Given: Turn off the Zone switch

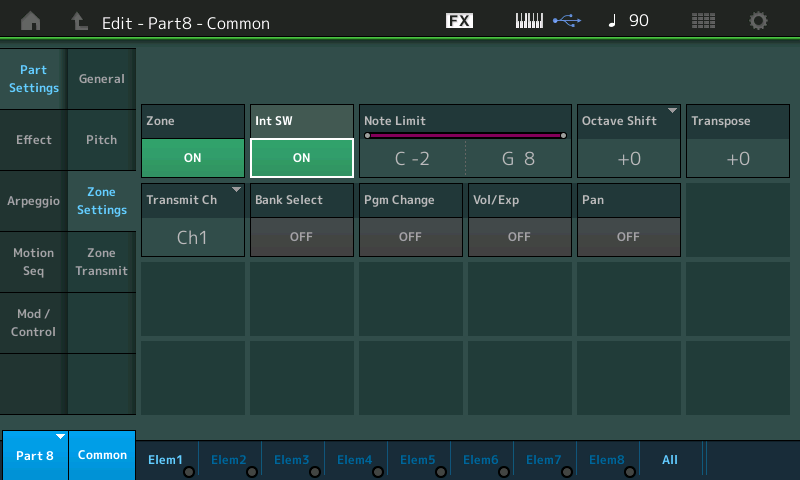Looking at the screenshot, I should tap(193, 158).
